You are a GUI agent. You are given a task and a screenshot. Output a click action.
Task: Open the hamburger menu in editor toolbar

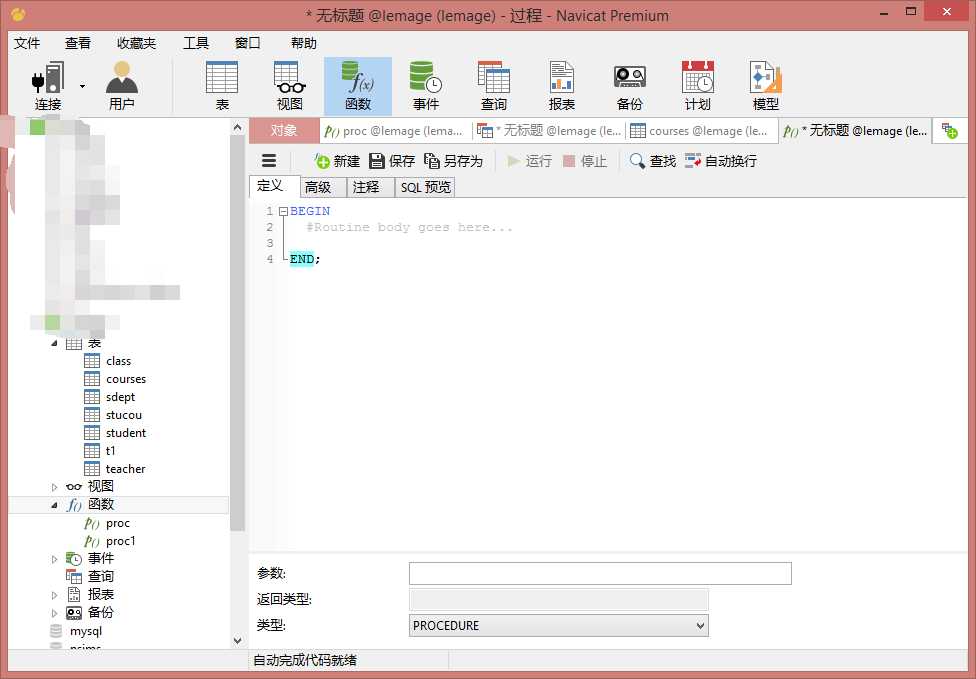point(269,161)
